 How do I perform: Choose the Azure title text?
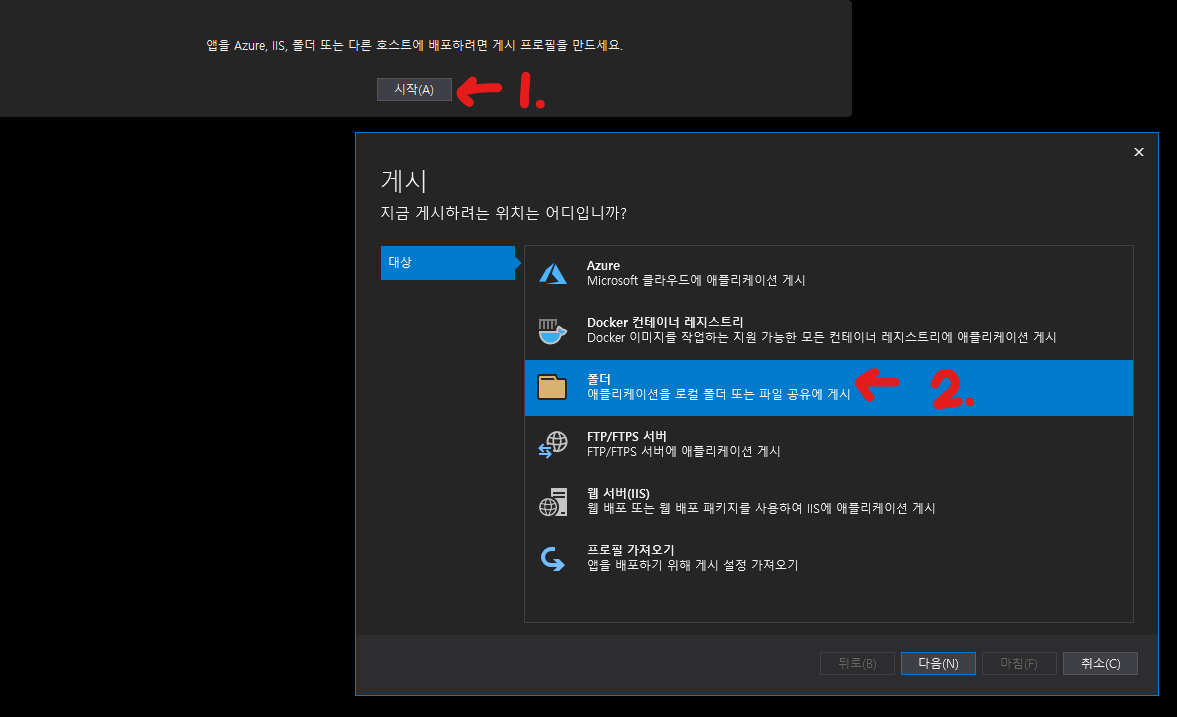(603, 266)
